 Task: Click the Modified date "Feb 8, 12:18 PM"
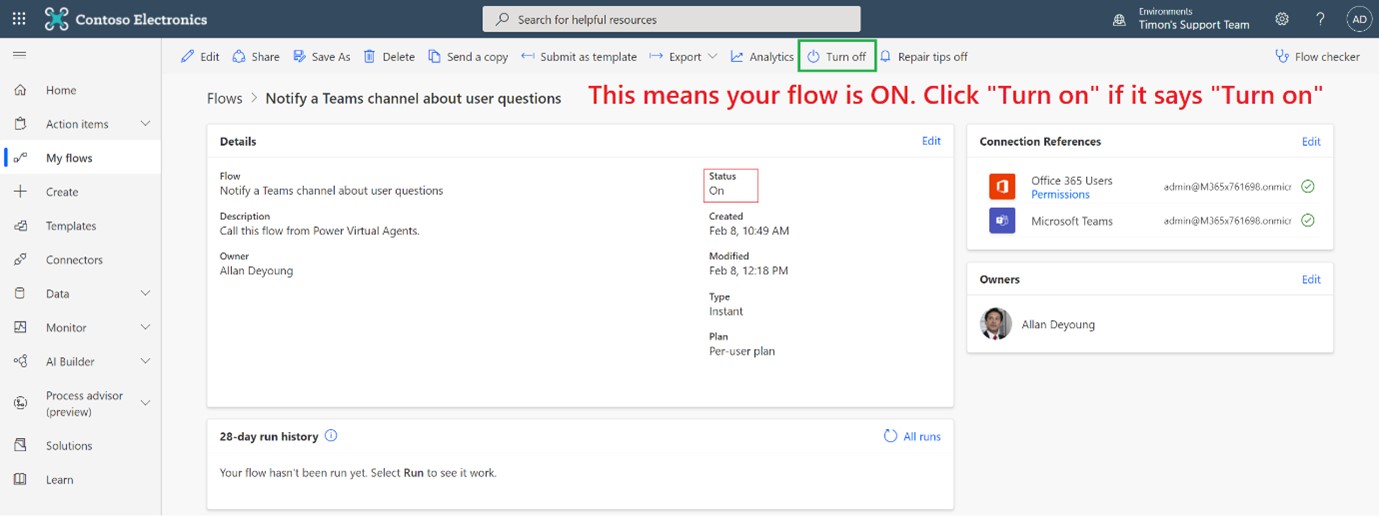[748, 271]
